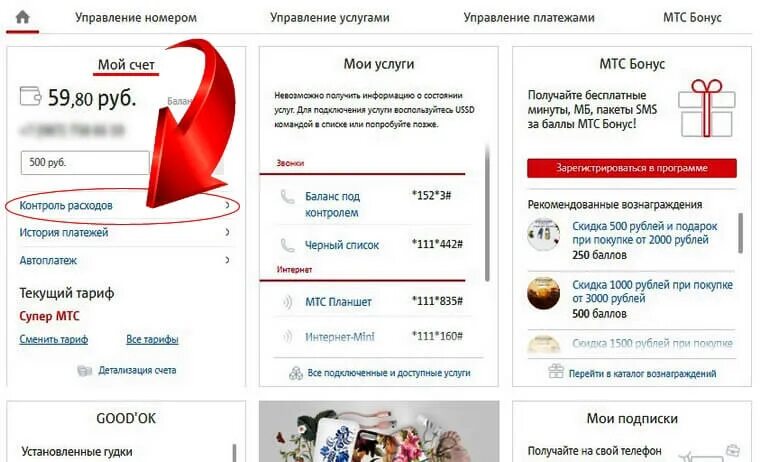Screen dimensions: 760x462
Task: Open the Управление платежами menu
Action: click(529, 17)
